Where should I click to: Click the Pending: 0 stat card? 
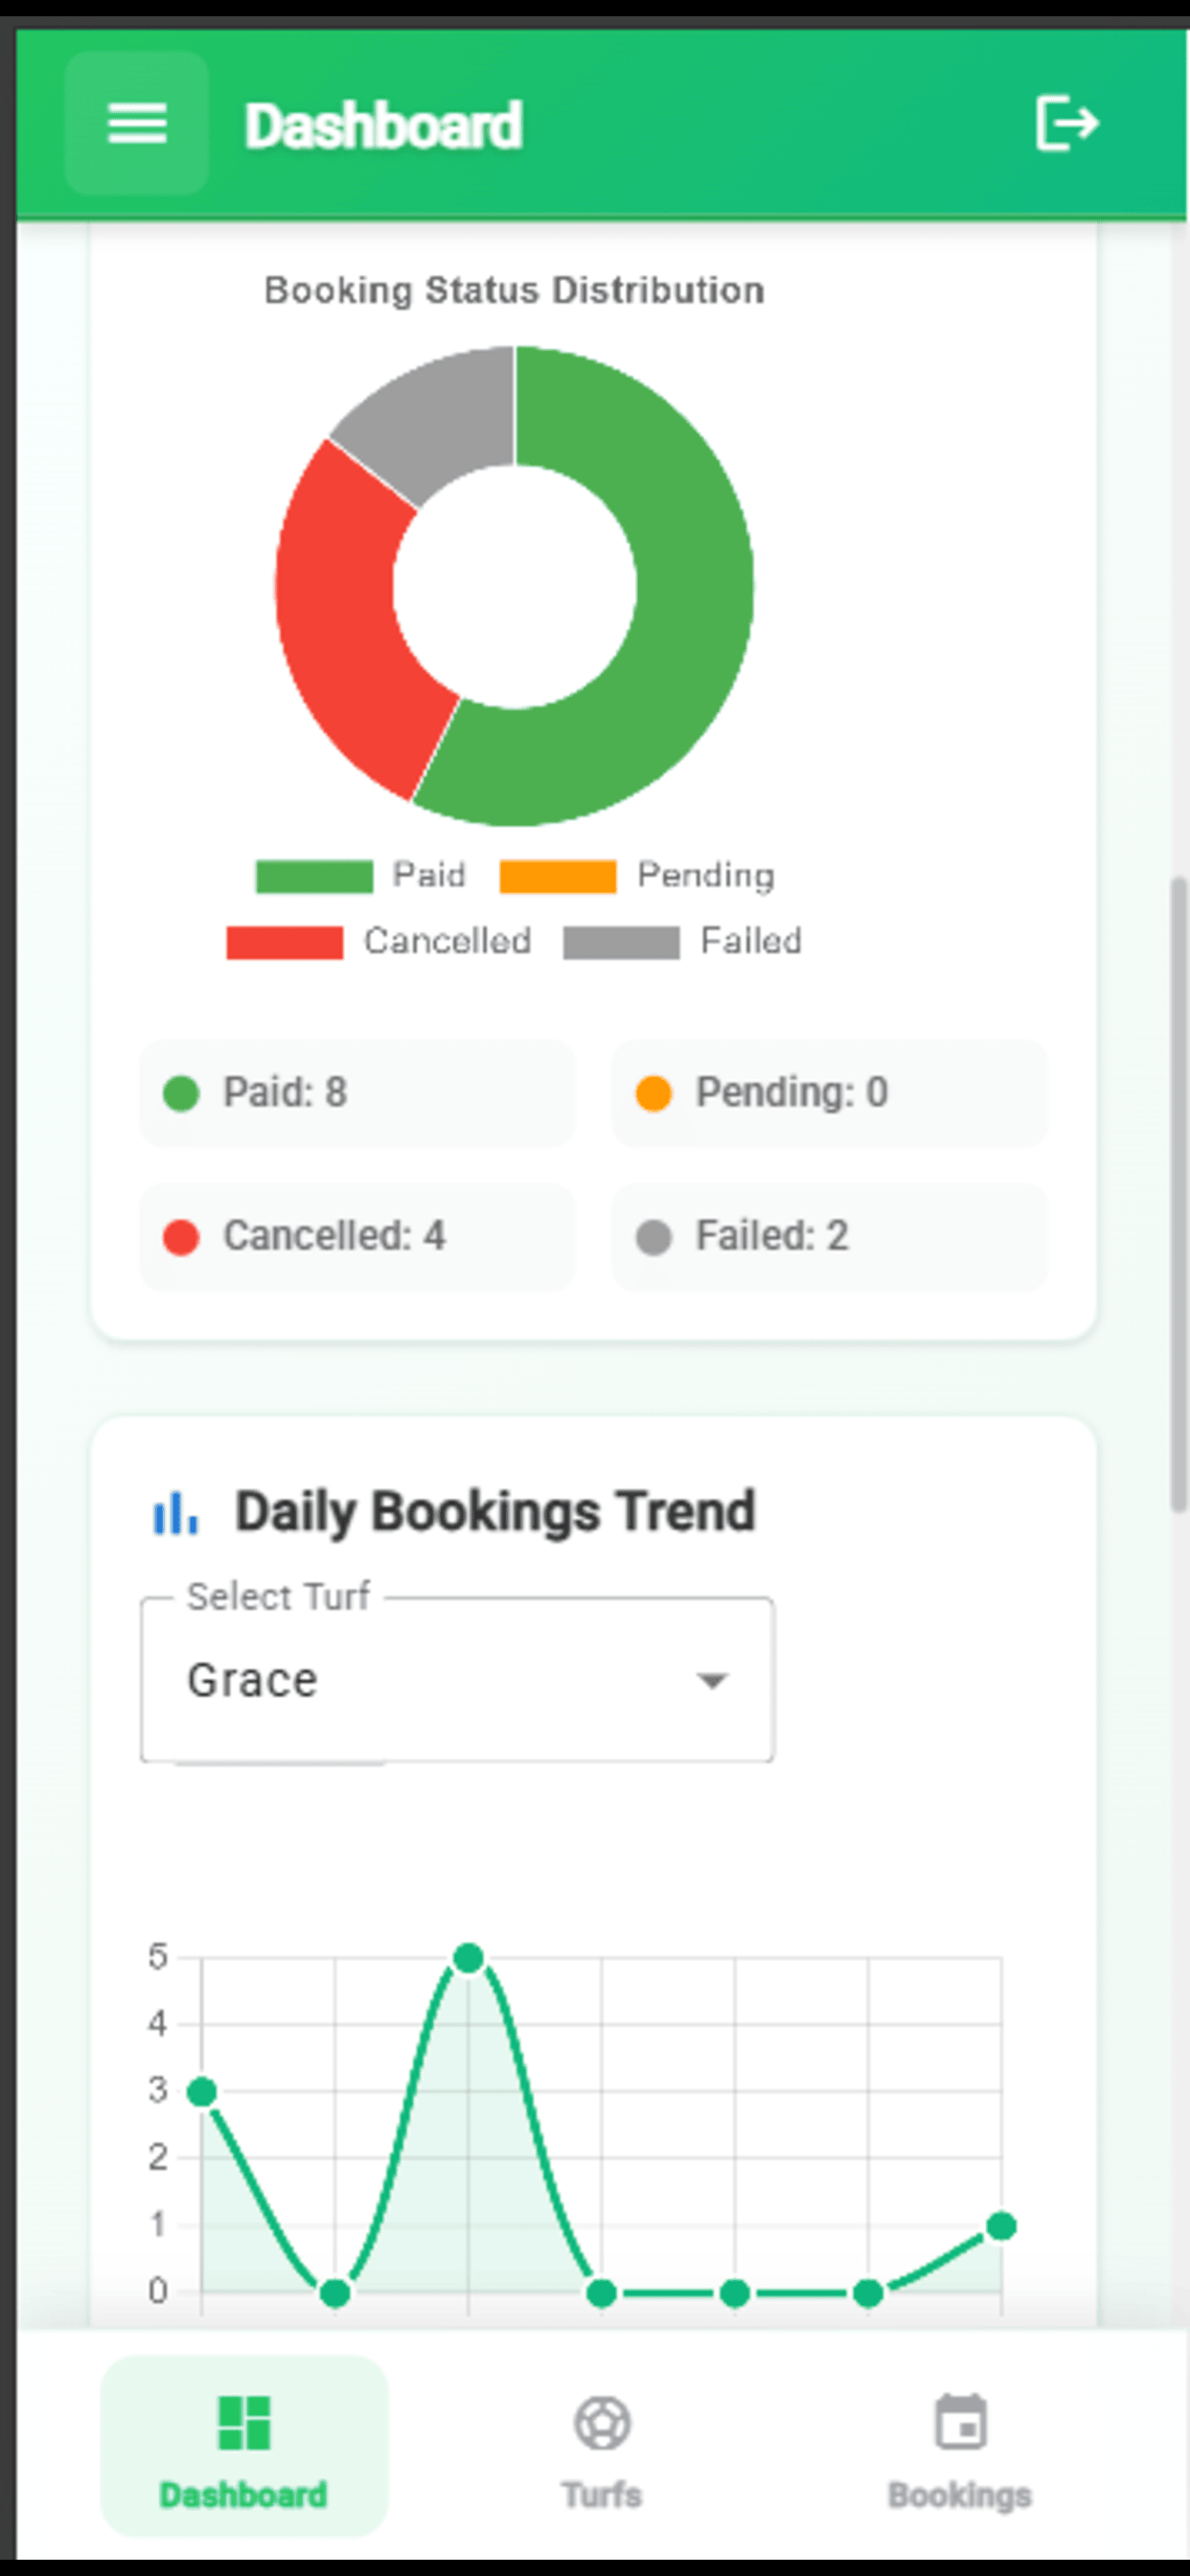coord(830,1093)
